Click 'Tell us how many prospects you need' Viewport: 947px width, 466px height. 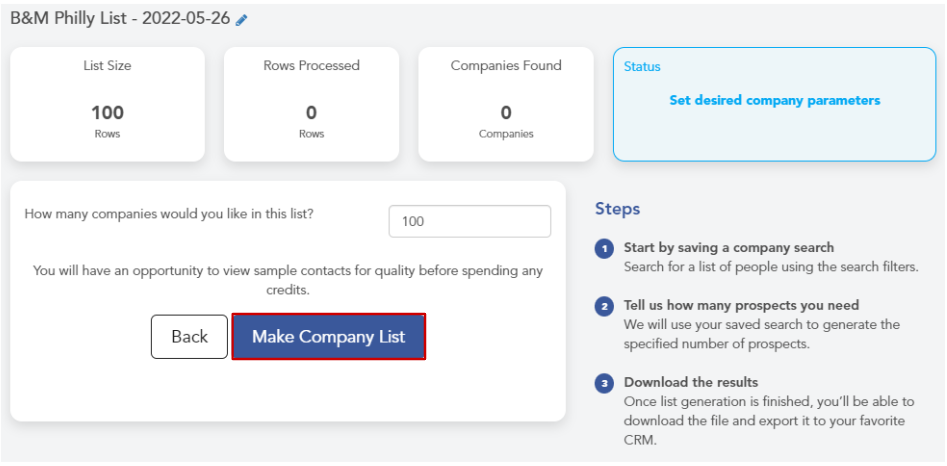tap(741, 305)
